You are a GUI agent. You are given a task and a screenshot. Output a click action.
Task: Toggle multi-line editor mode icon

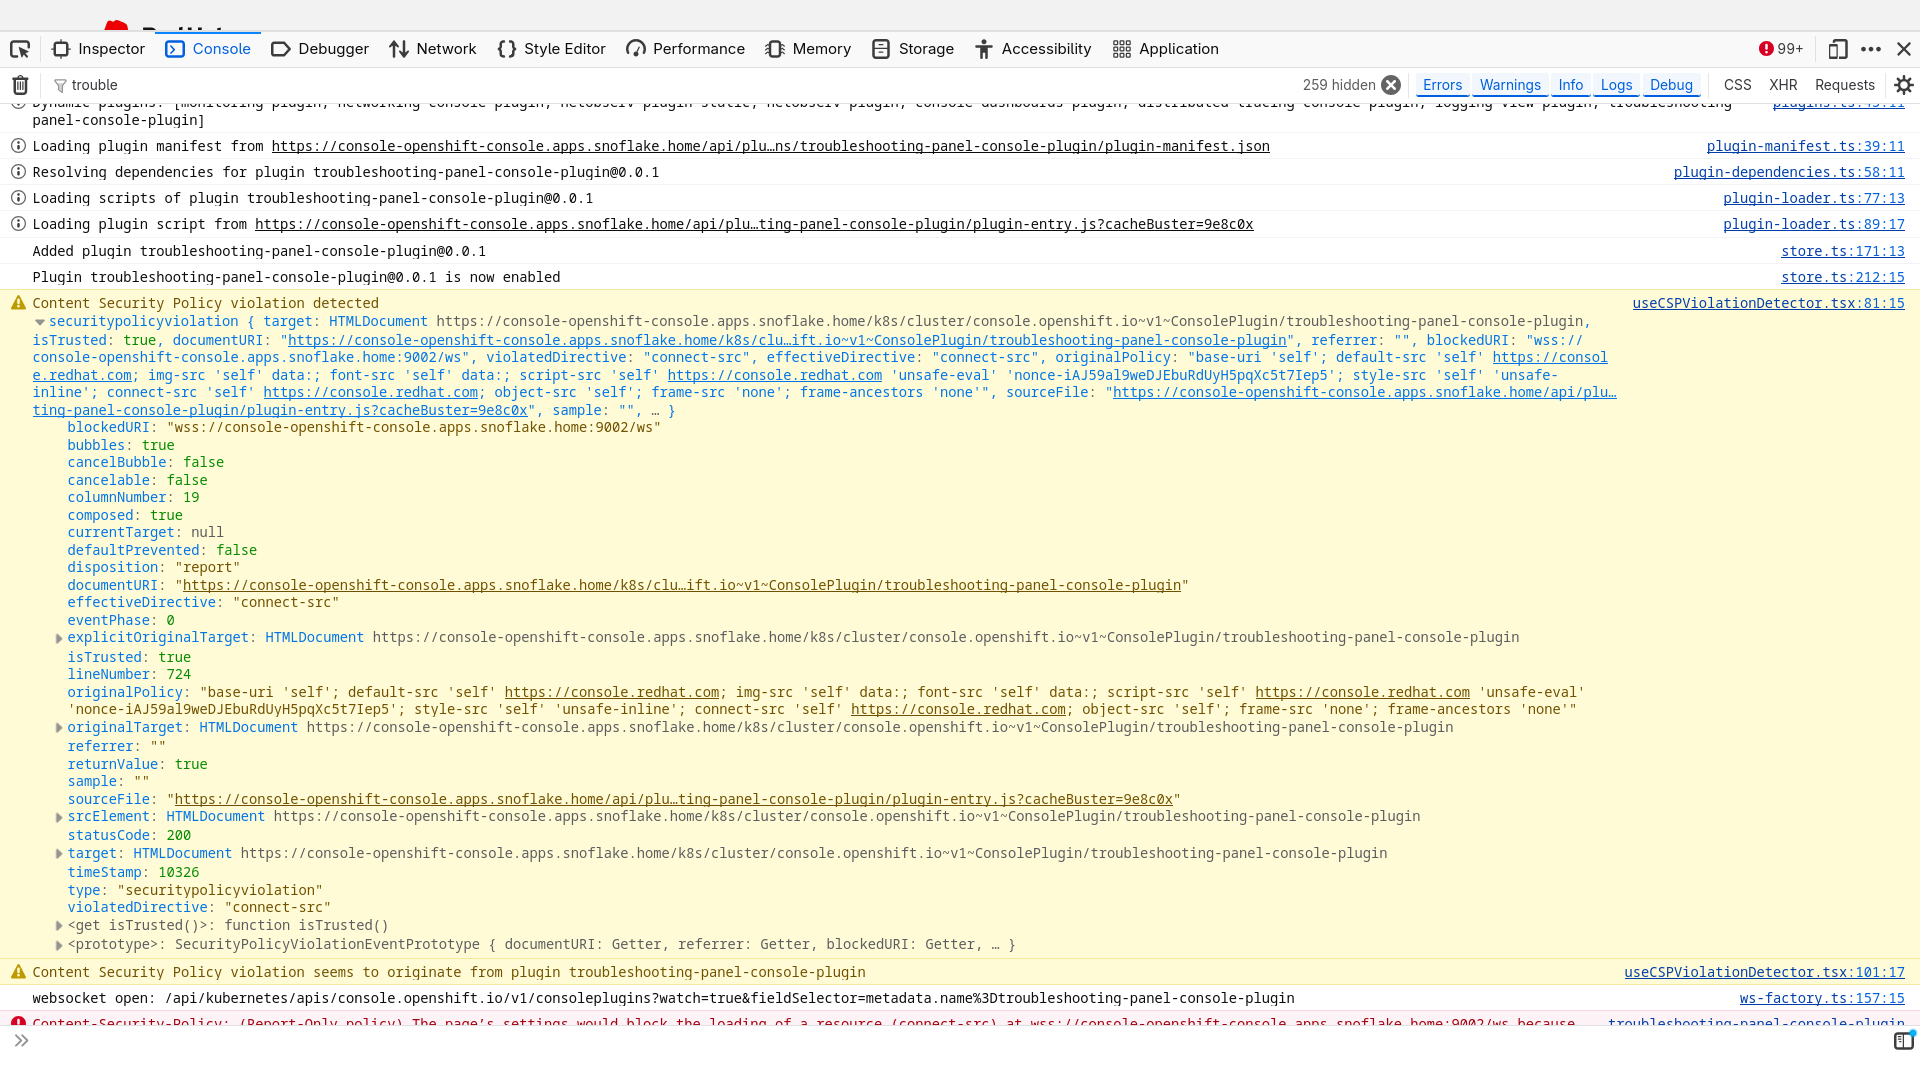point(1903,1041)
